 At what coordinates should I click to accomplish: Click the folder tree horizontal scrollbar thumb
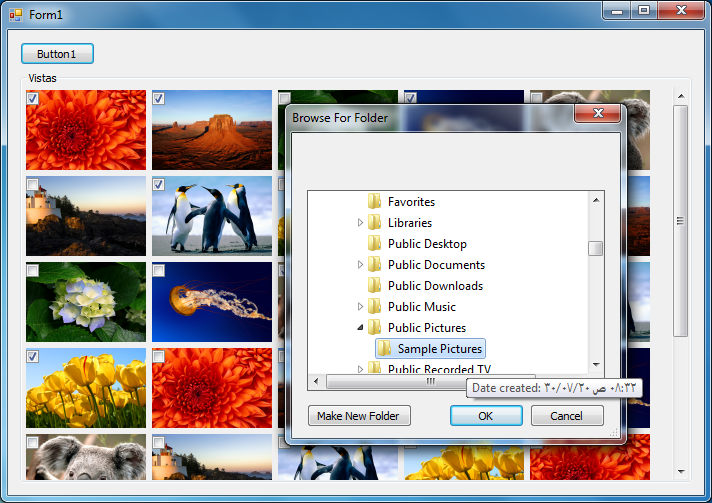tap(430, 381)
